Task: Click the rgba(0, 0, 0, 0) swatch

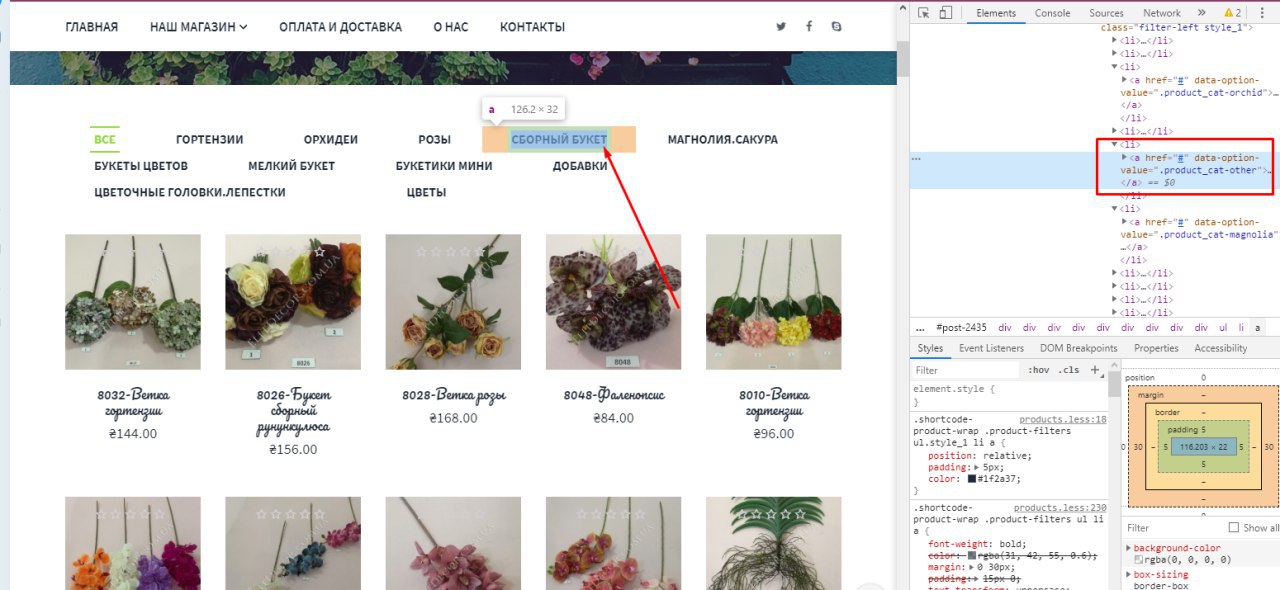Action: coord(1139,560)
